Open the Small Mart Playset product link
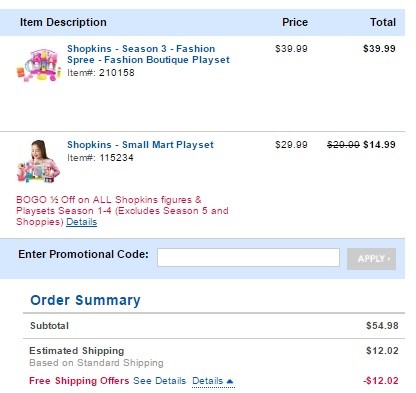The width and height of the screenshot is (416, 393). (140, 145)
